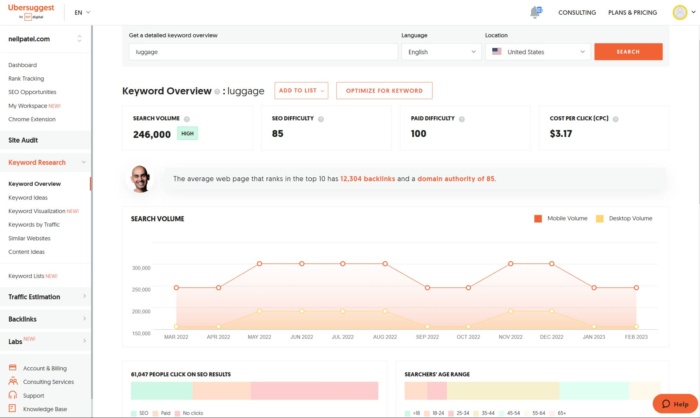Click the orange Search button
The height and width of the screenshot is (418, 700).
[628, 52]
